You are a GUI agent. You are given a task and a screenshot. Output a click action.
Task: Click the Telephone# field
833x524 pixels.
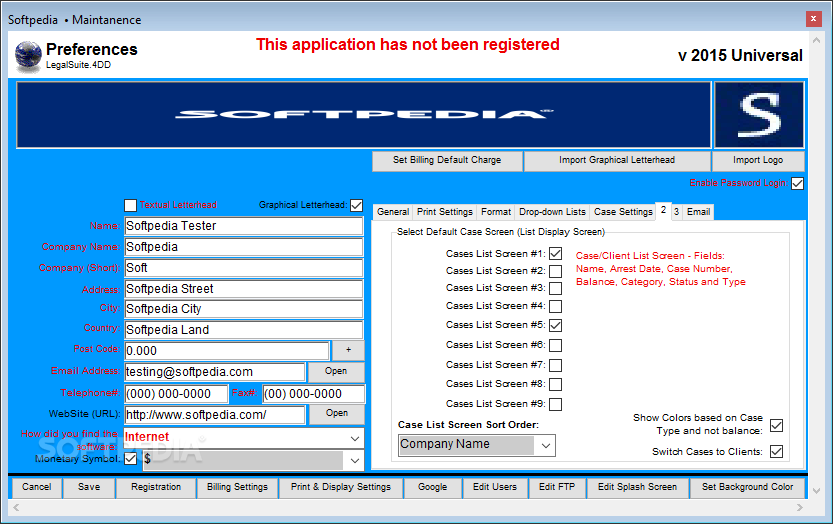[176, 394]
